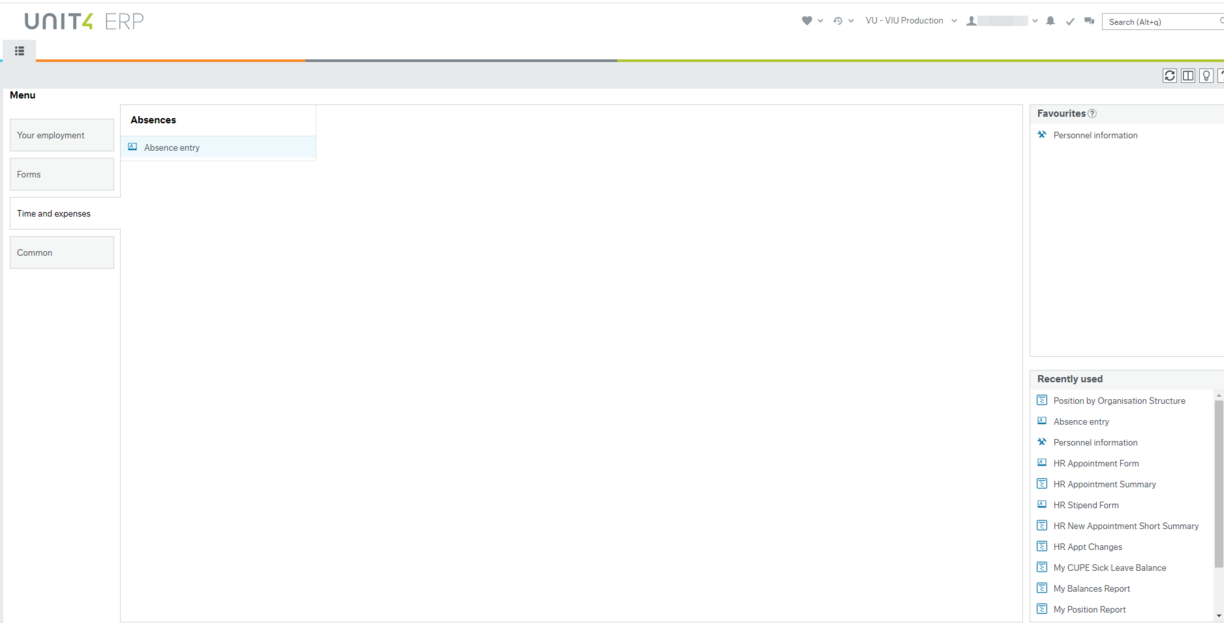Expand the arrow next to heart icon
1224x623 pixels.
click(x=821, y=21)
